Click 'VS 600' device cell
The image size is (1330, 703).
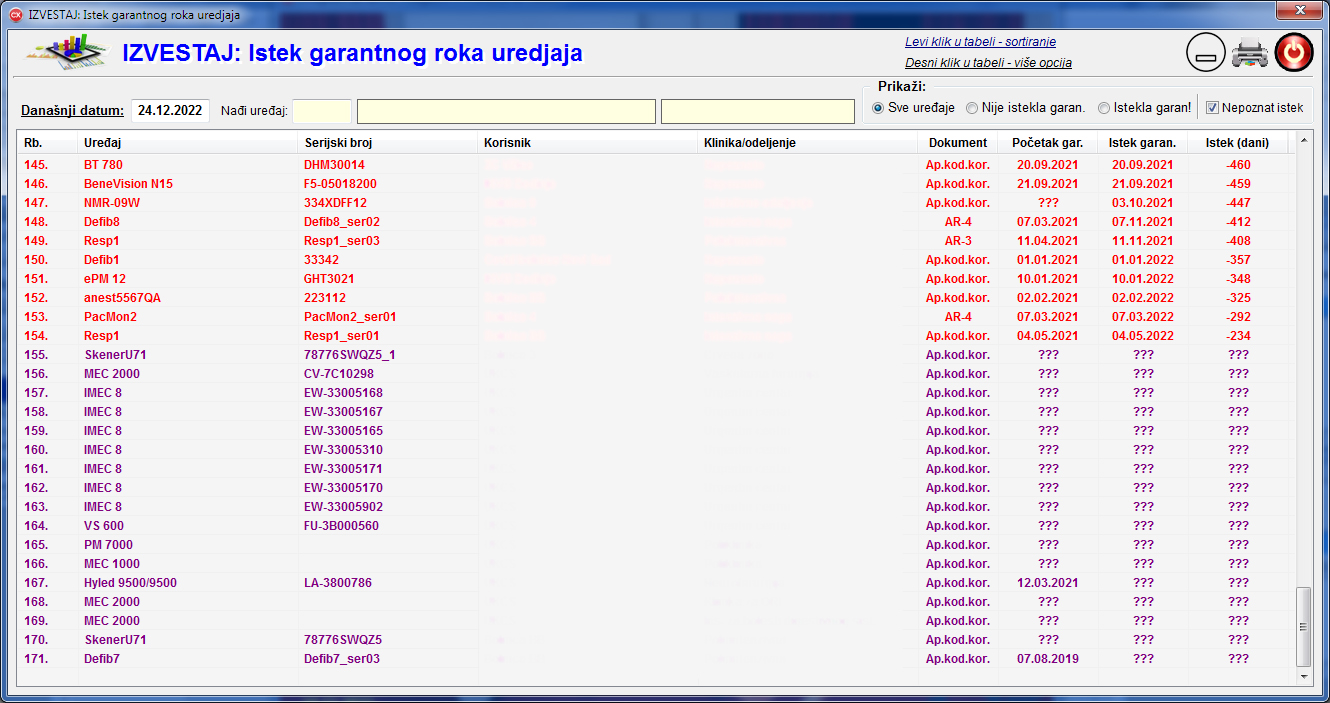[104, 526]
